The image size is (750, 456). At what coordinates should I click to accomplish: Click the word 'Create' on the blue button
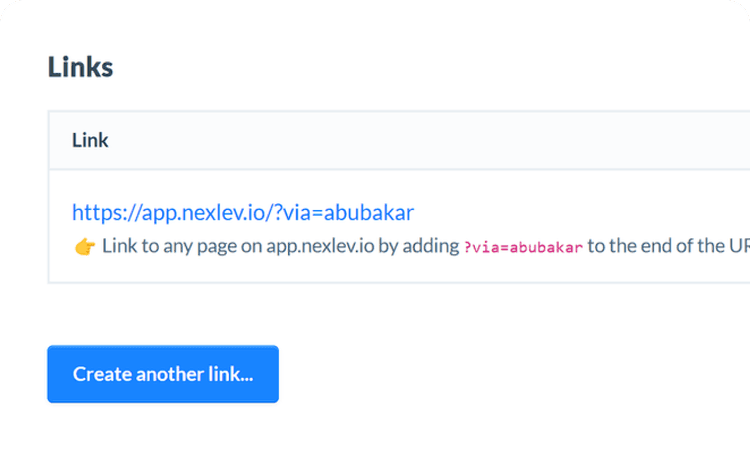(102, 374)
